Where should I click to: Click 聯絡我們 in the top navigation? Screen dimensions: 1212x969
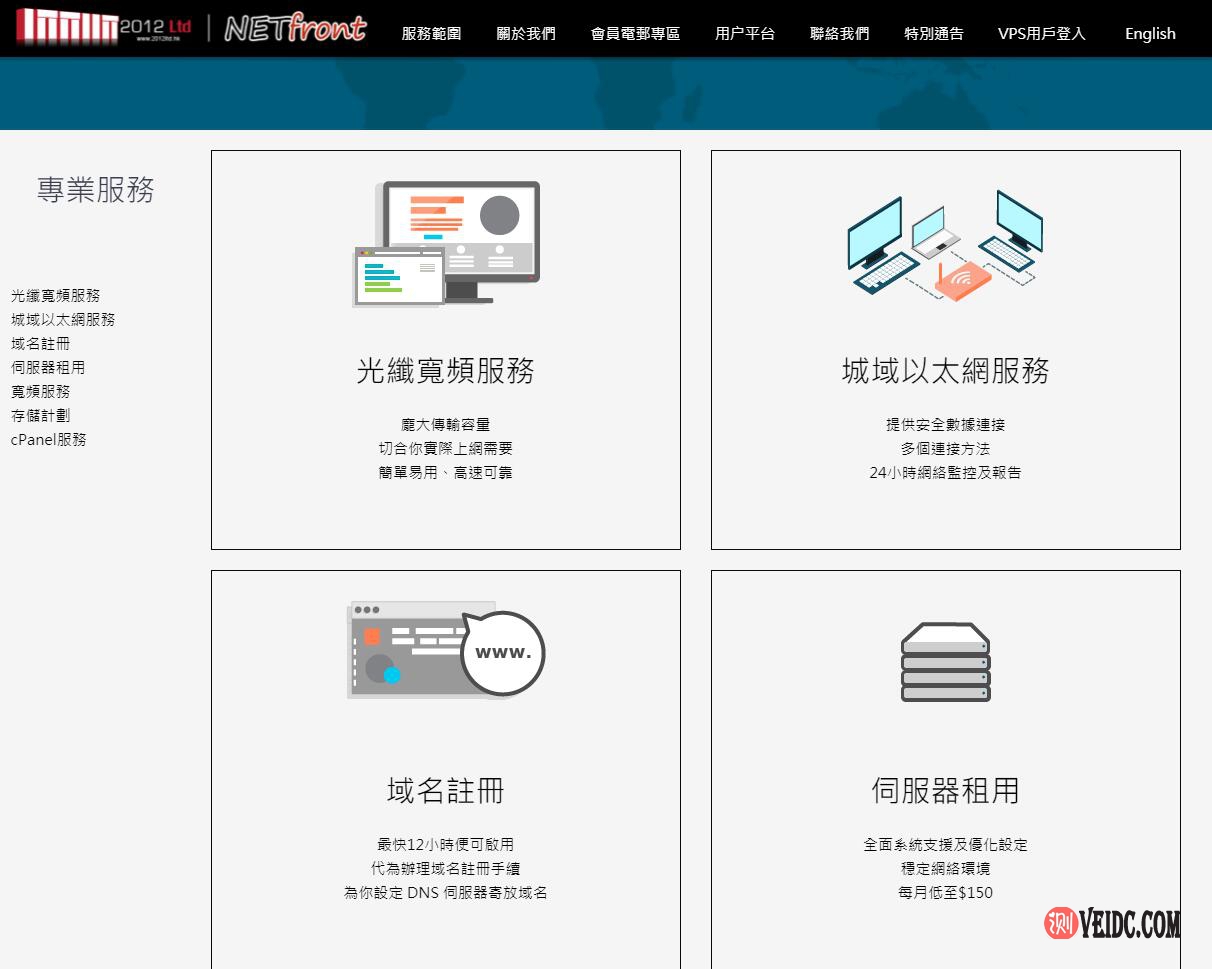[x=838, y=33]
